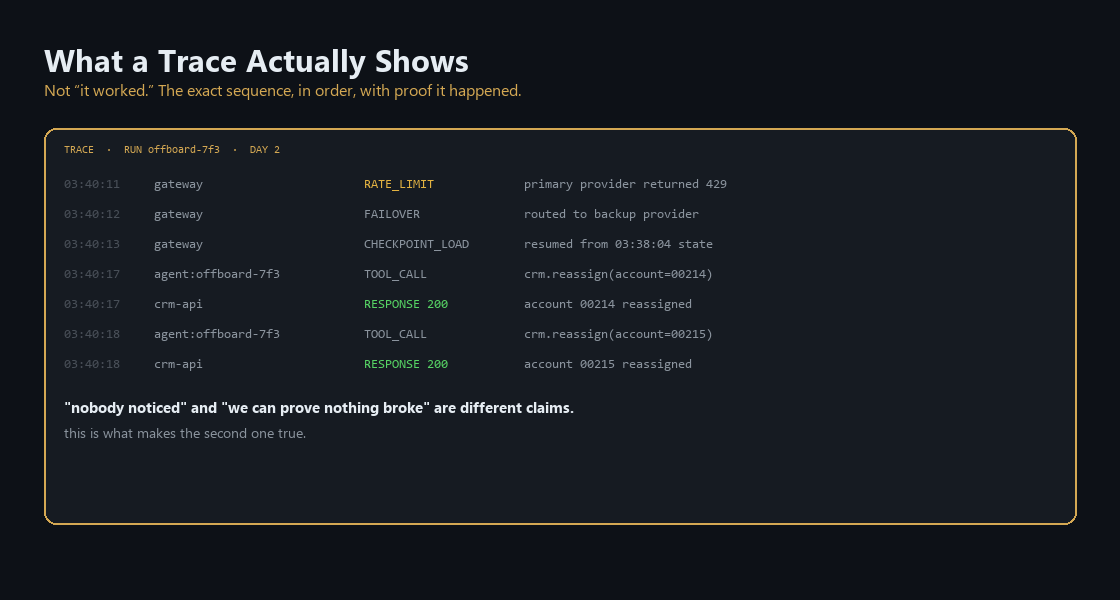This screenshot has height=600, width=1120.
Task: Click the first green RESPONSE 200 label
Action: [x=406, y=304]
